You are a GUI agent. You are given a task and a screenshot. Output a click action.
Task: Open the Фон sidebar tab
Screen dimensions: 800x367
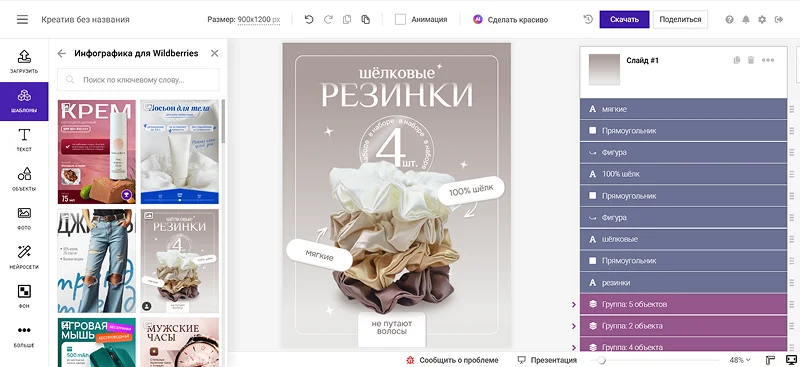(x=24, y=297)
